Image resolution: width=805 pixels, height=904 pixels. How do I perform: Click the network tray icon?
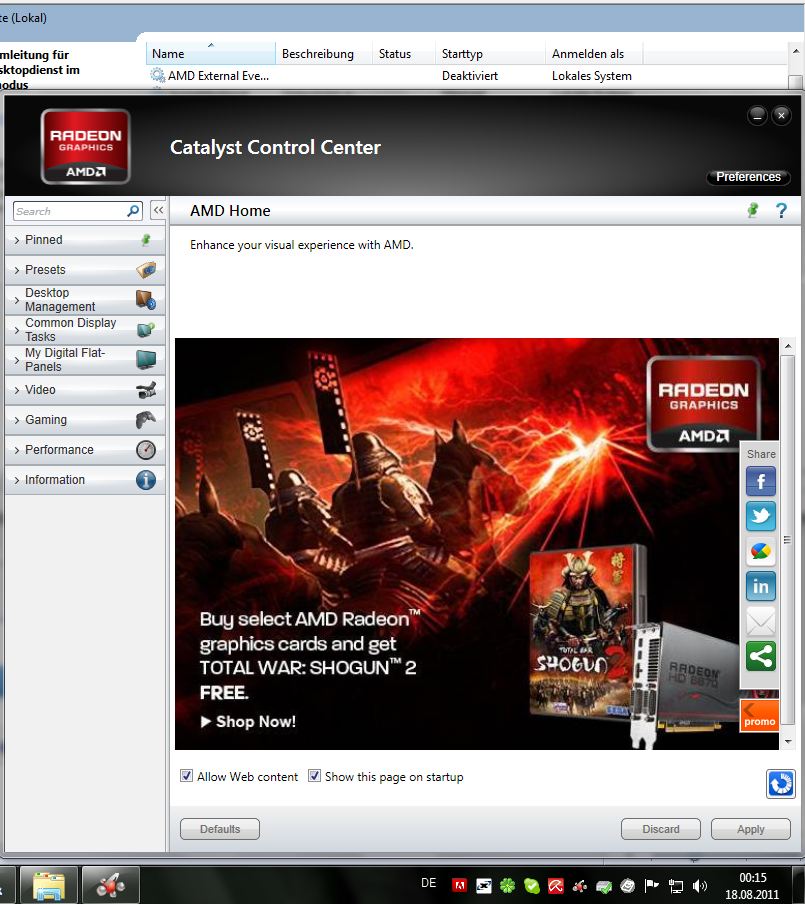(x=675, y=886)
